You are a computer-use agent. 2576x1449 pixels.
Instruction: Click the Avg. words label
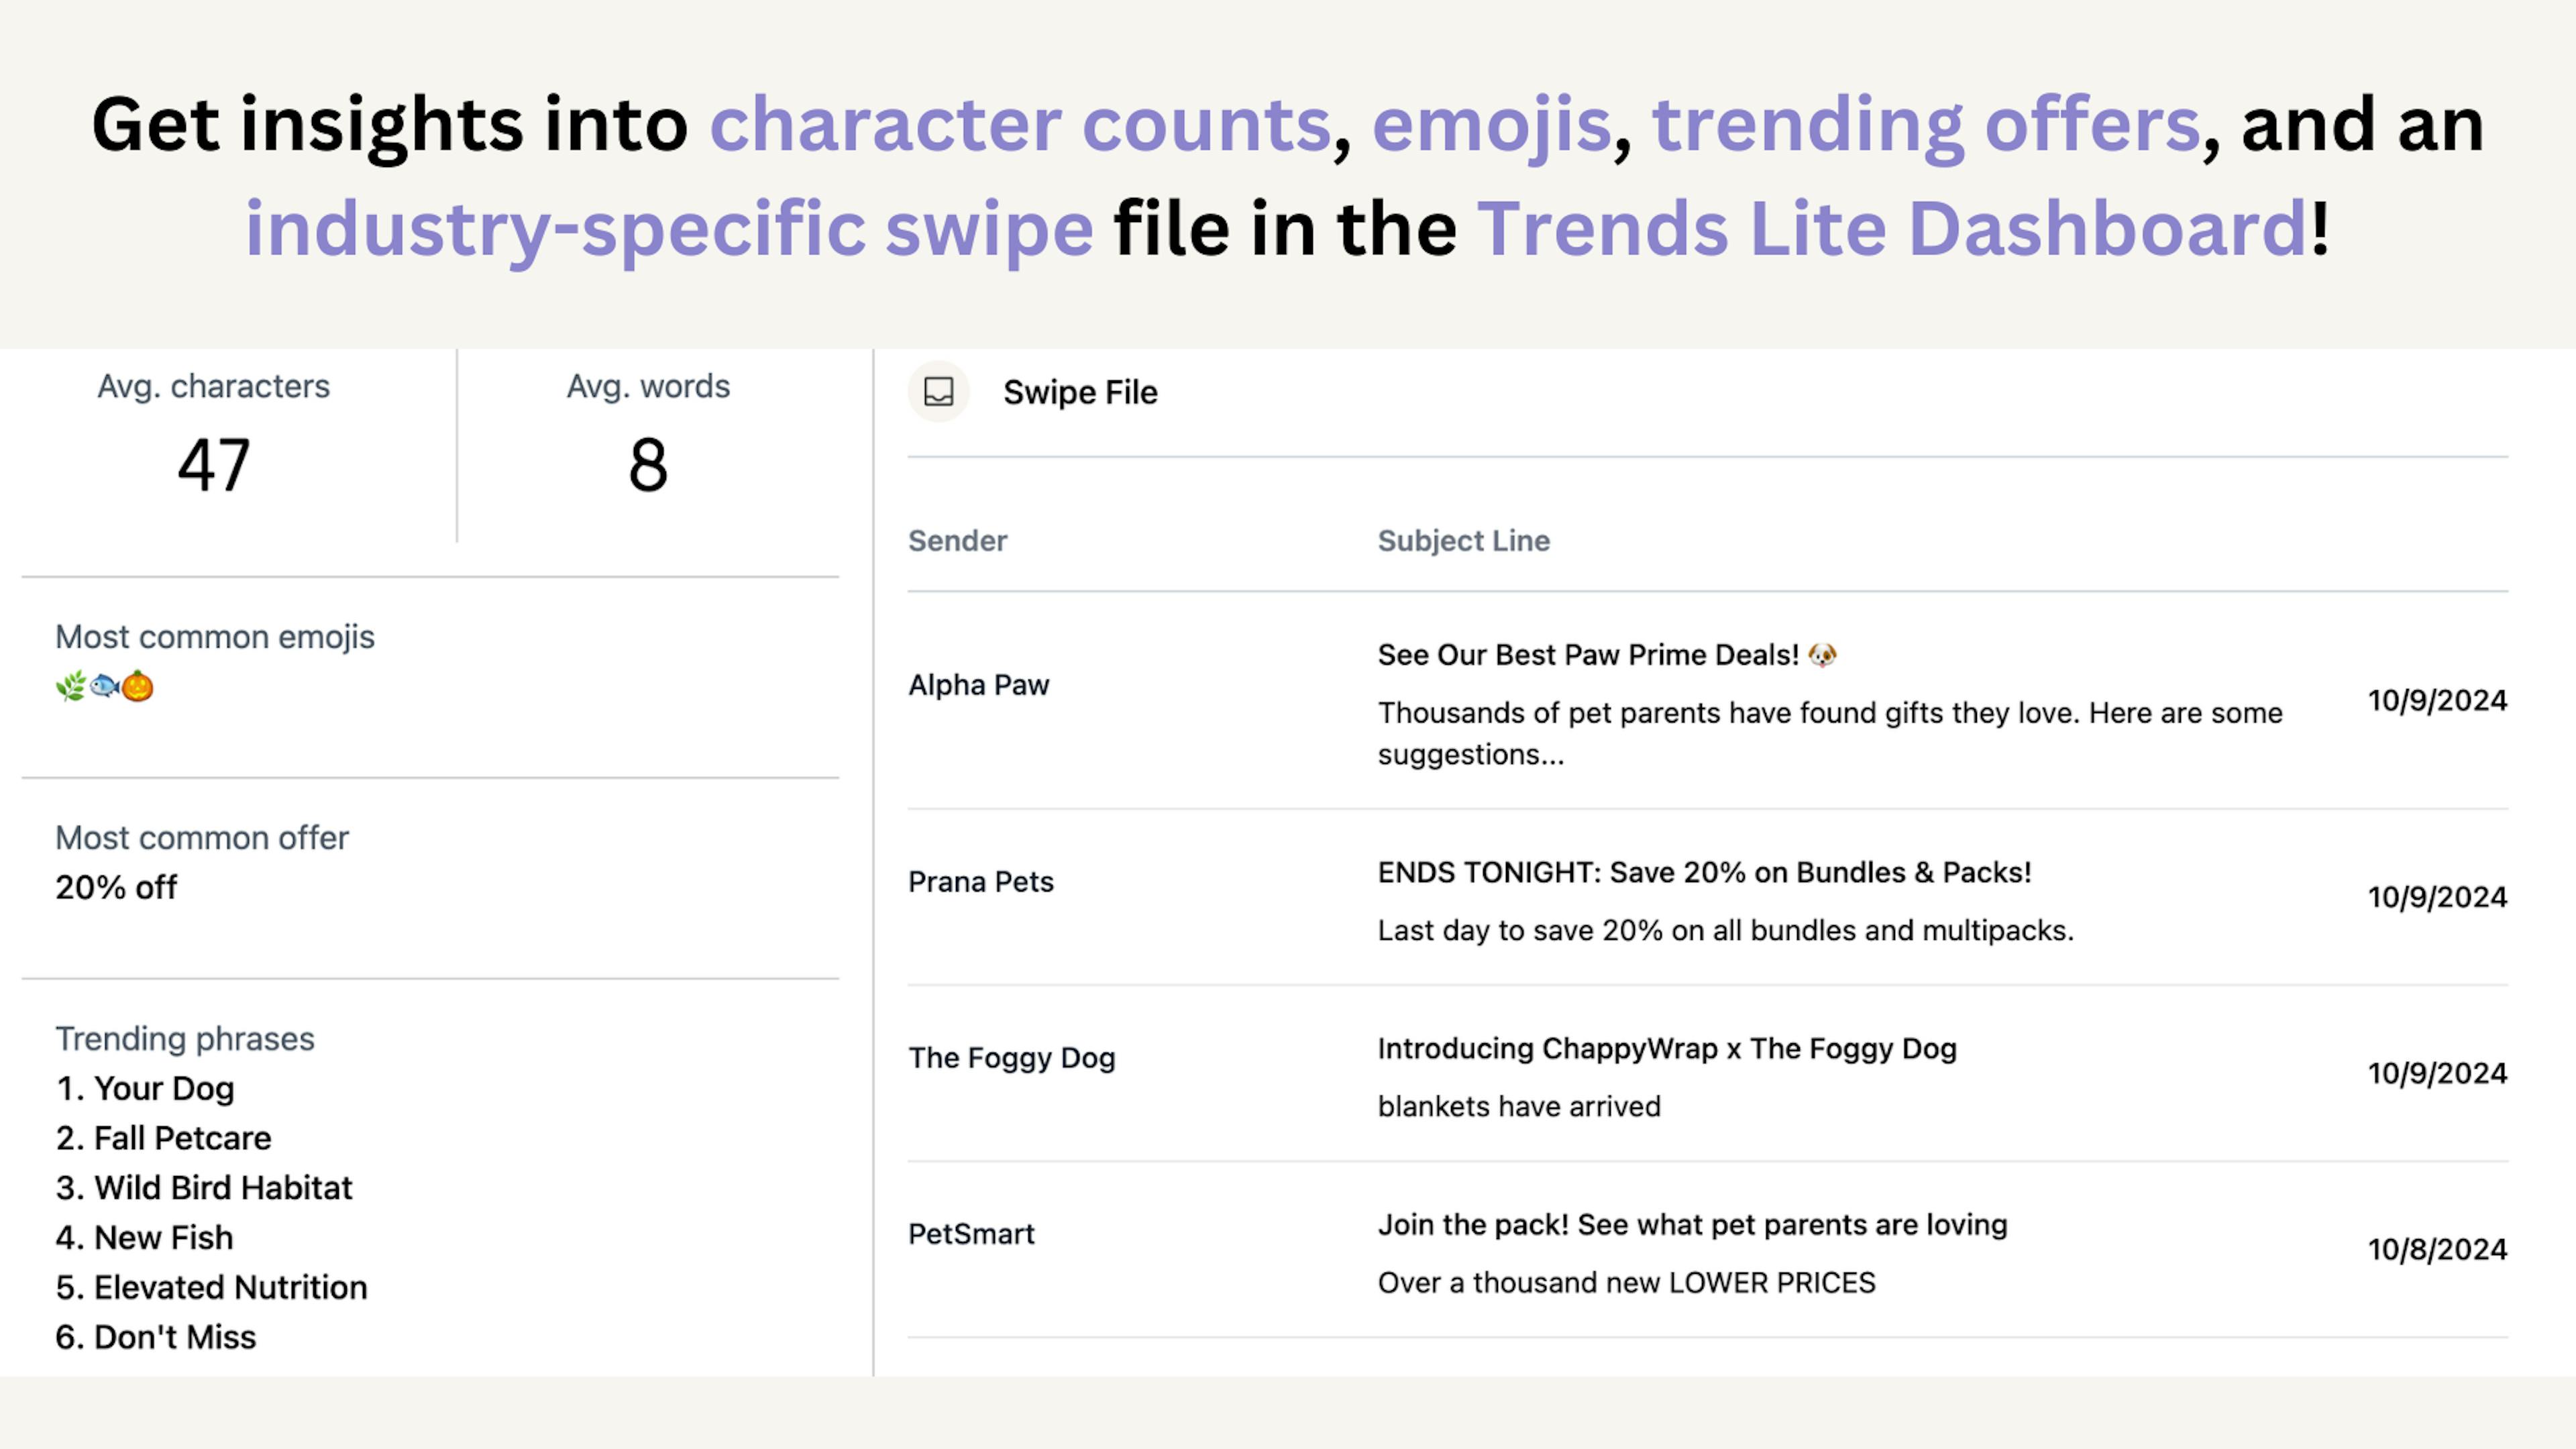[x=648, y=387]
